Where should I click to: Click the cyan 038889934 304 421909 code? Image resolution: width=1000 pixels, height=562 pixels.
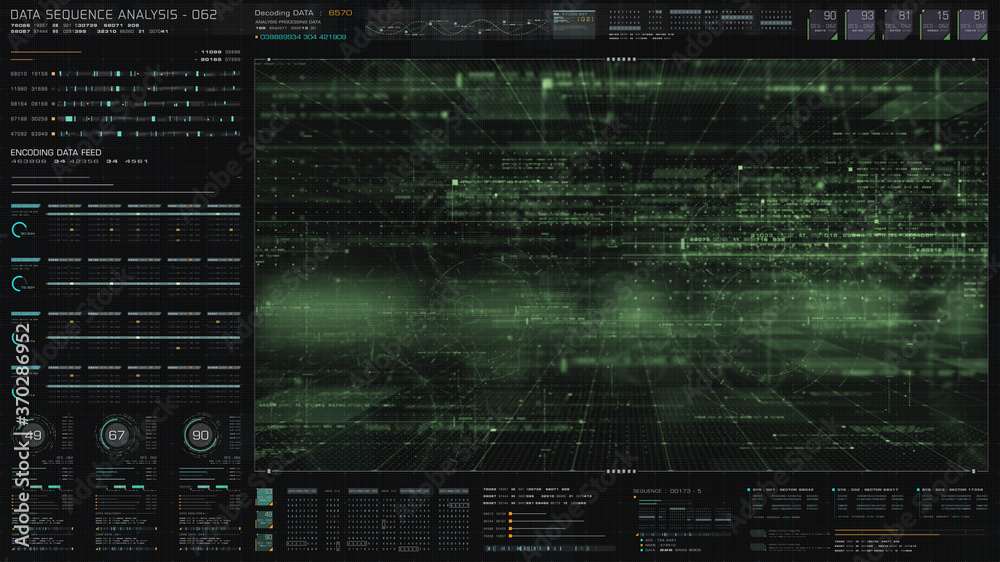[302, 37]
